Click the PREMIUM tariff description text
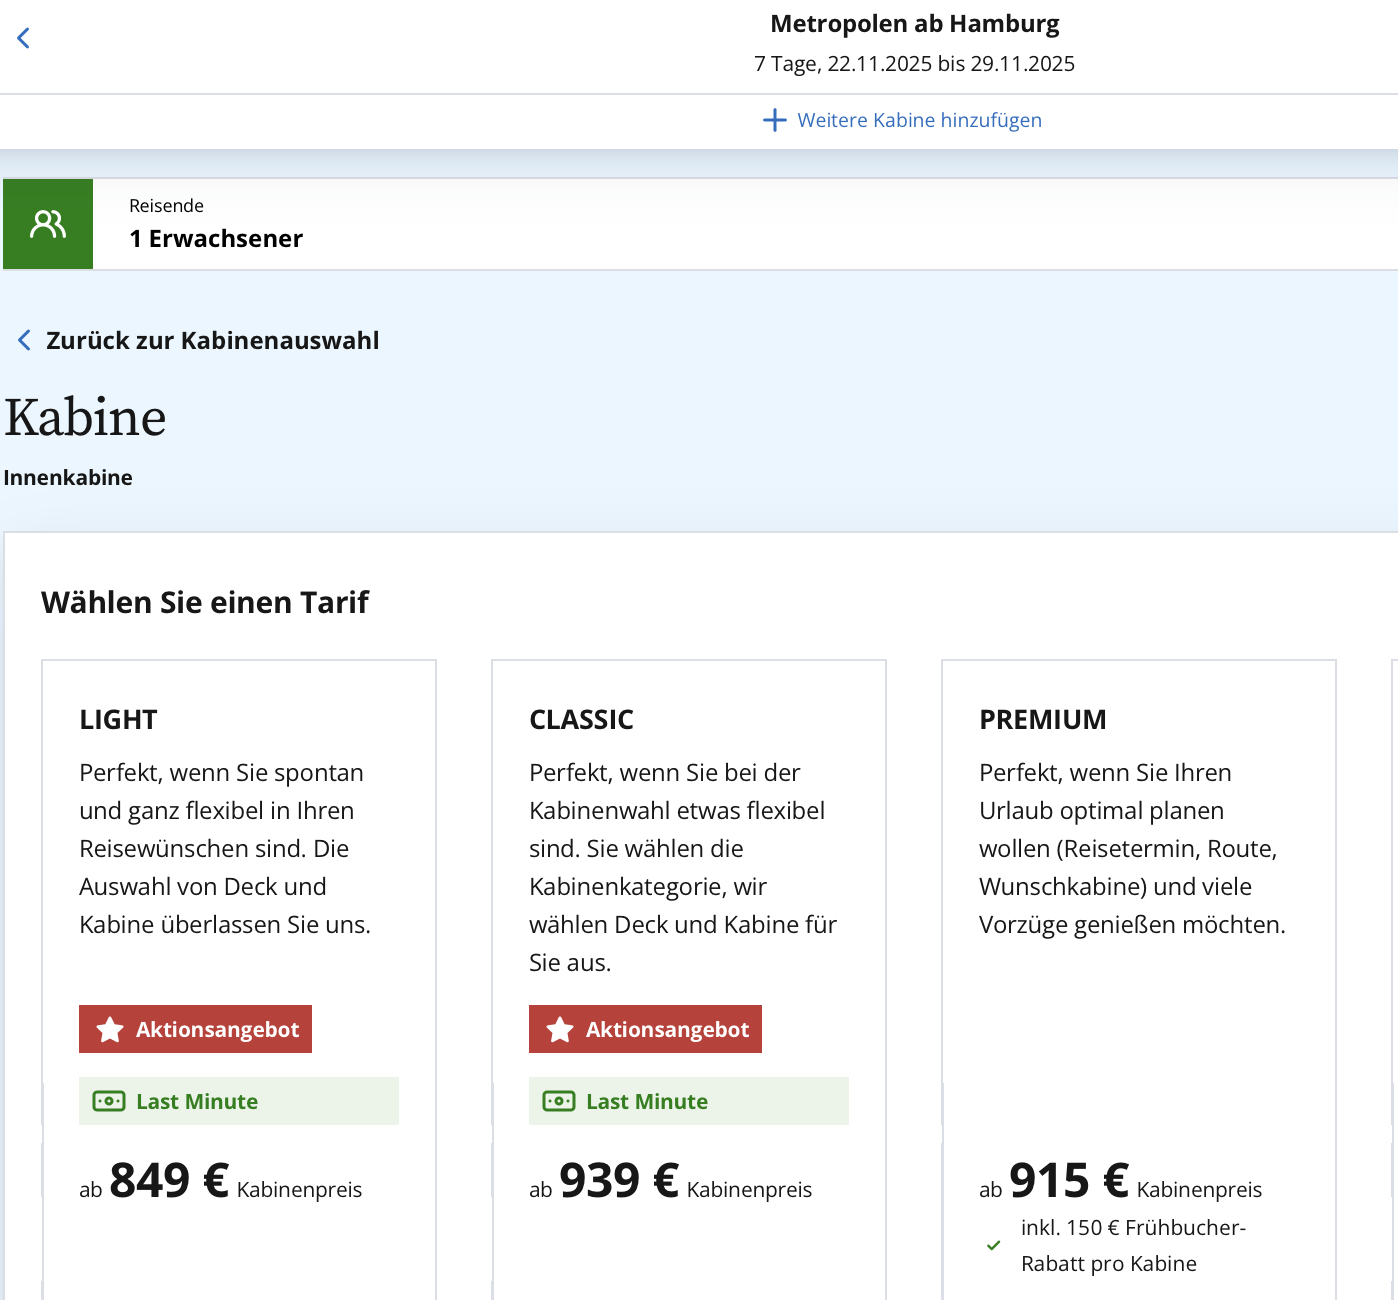 tap(1132, 849)
